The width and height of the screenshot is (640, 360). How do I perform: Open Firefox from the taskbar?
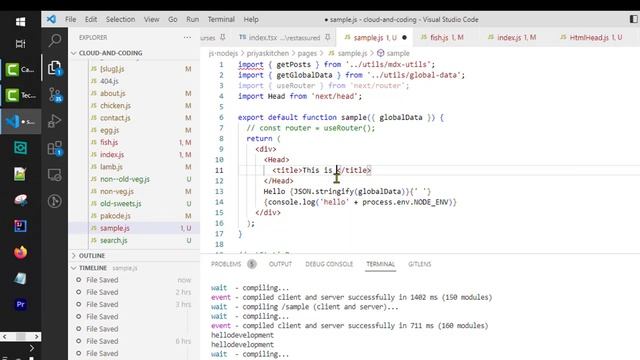(x=20, y=252)
